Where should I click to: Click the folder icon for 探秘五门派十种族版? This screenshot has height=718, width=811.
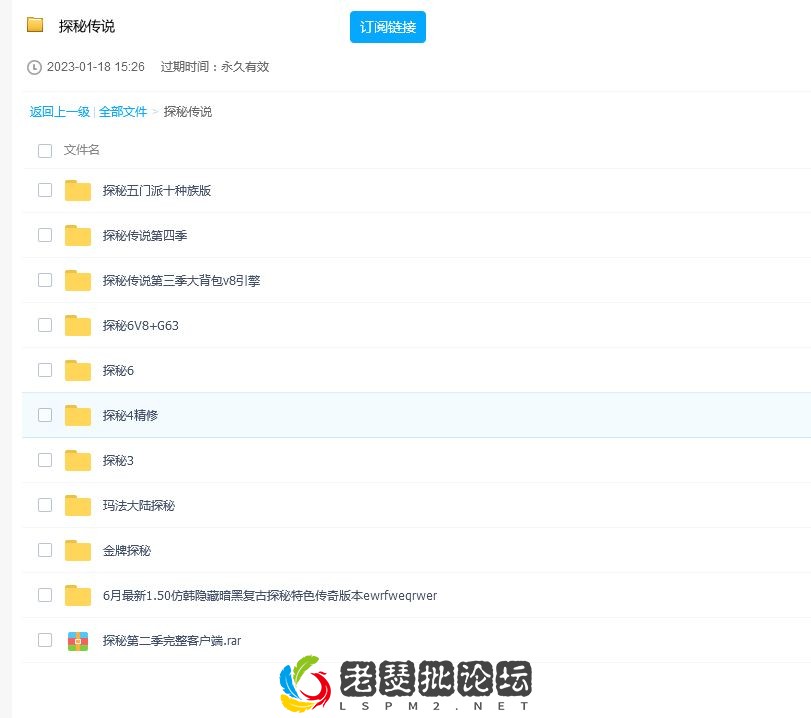click(x=78, y=191)
